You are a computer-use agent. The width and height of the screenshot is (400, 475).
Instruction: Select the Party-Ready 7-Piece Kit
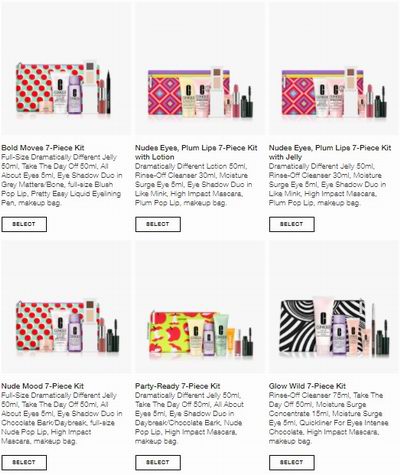pyautogui.click(x=158, y=462)
